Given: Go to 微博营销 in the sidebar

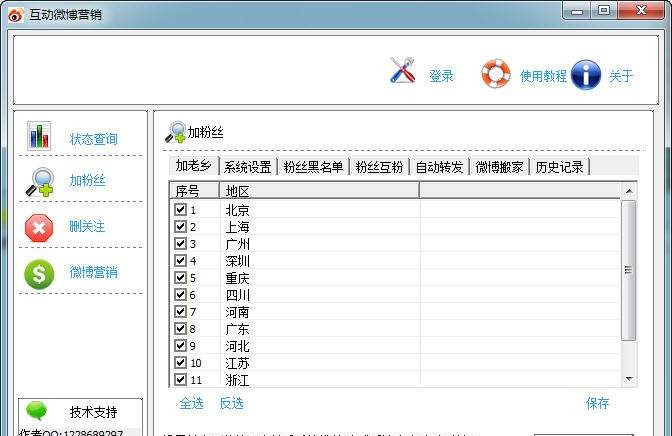Looking at the screenshot, I should (x=93, y=272).
